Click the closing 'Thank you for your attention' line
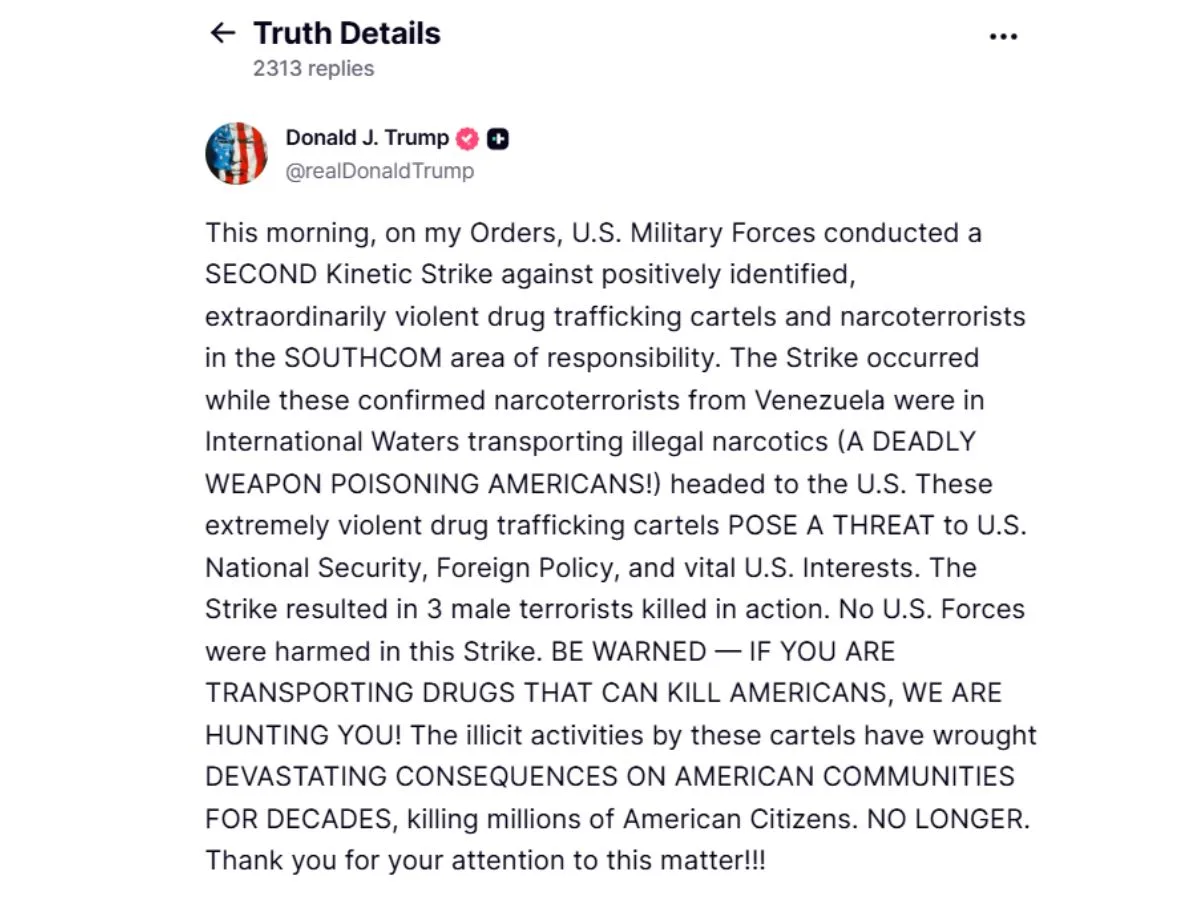The width and height of the screenshot is (1200, 900). click(485, 860)
